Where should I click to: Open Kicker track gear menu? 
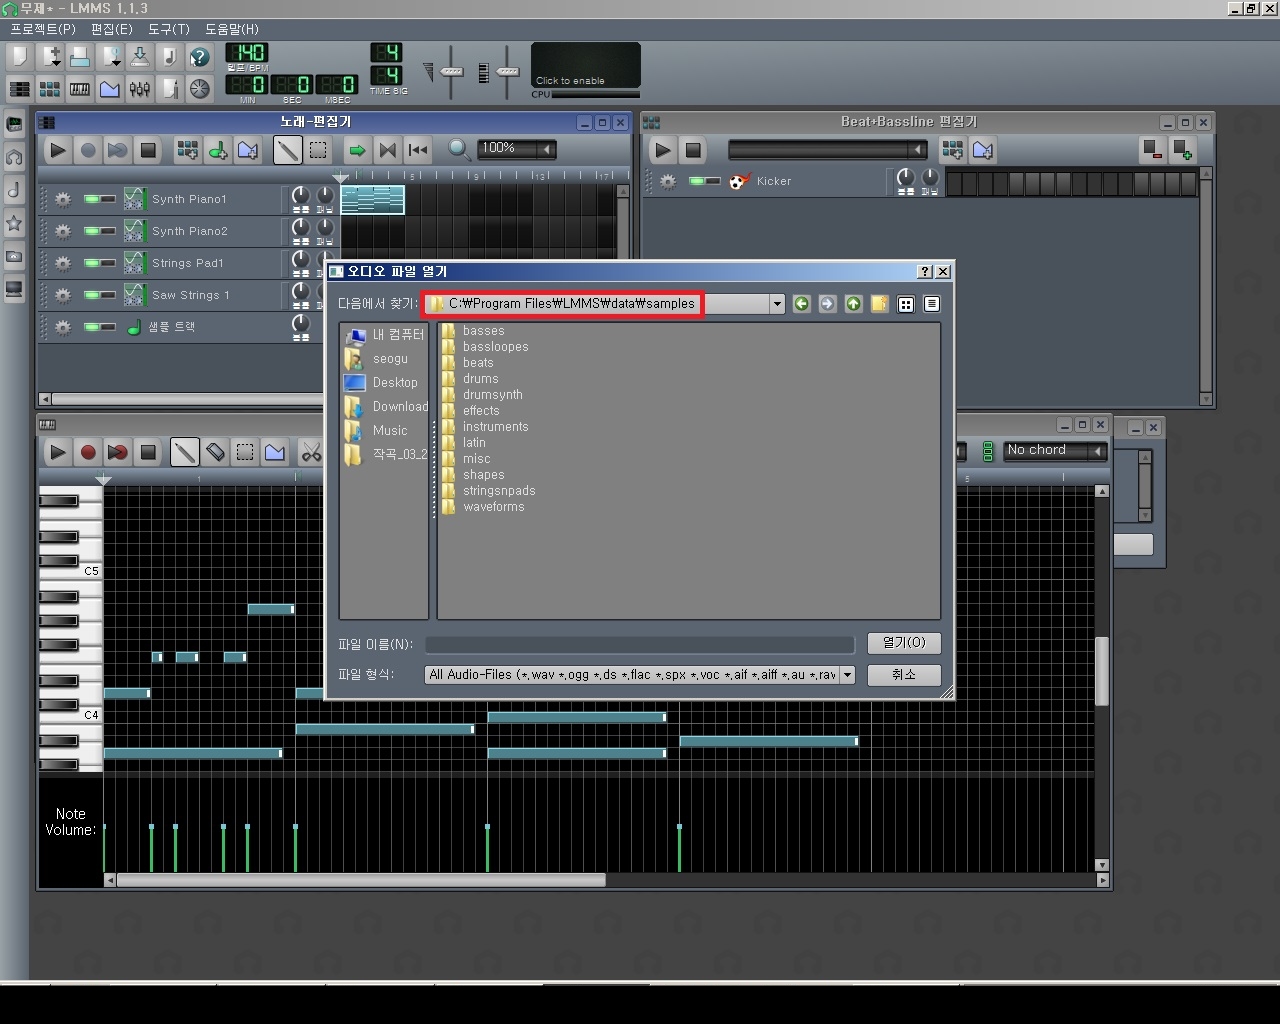668,181
